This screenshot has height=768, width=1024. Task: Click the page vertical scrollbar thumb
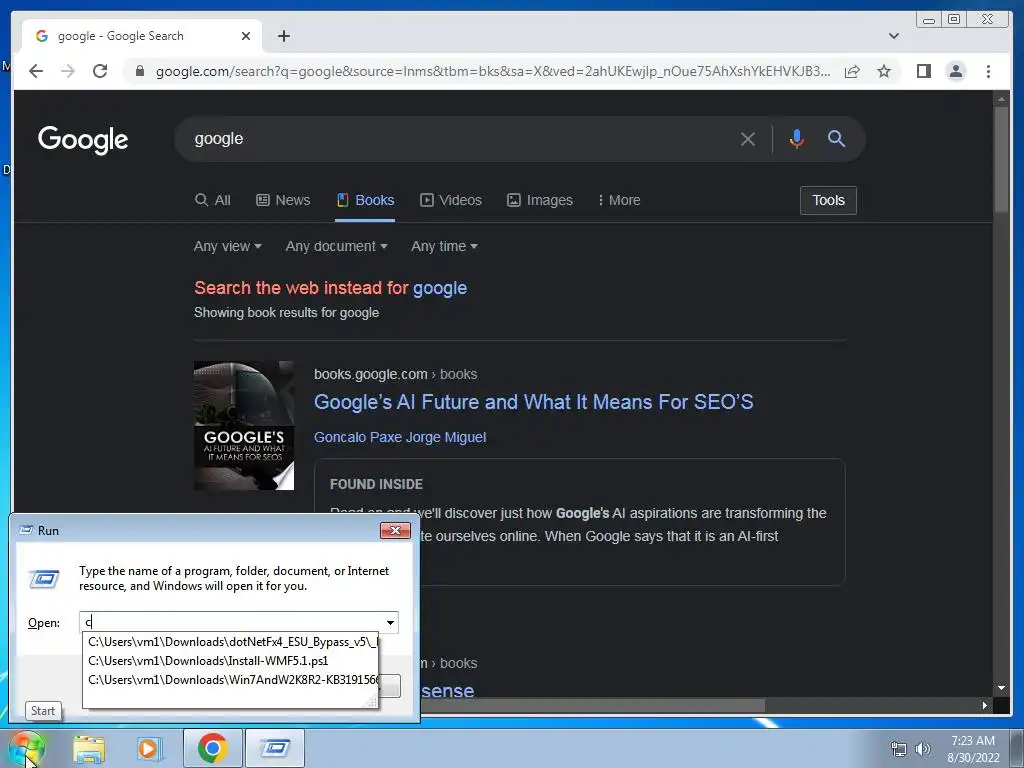[x=1001, y=159]
